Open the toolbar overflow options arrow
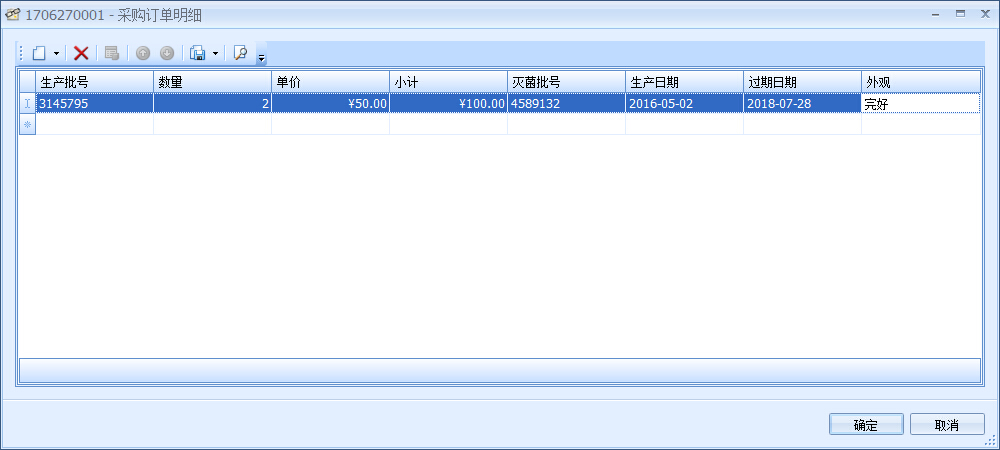 point(261,57)
